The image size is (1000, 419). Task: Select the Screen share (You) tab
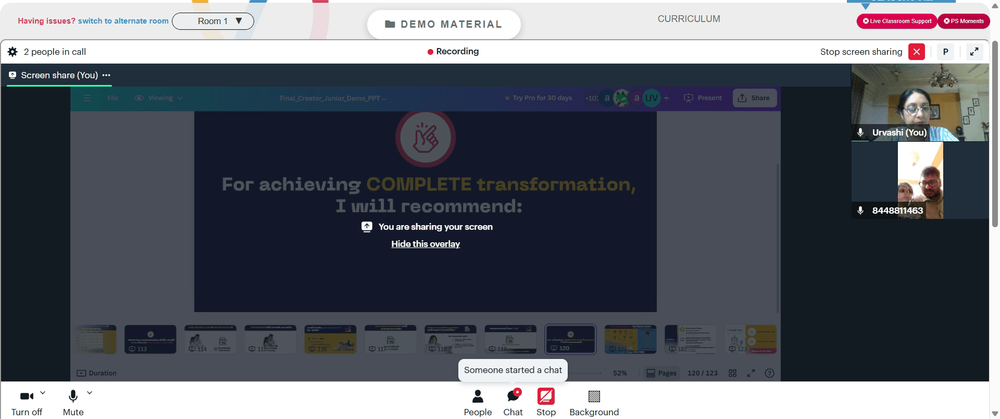pyautogui.click(x=59, y=75)
